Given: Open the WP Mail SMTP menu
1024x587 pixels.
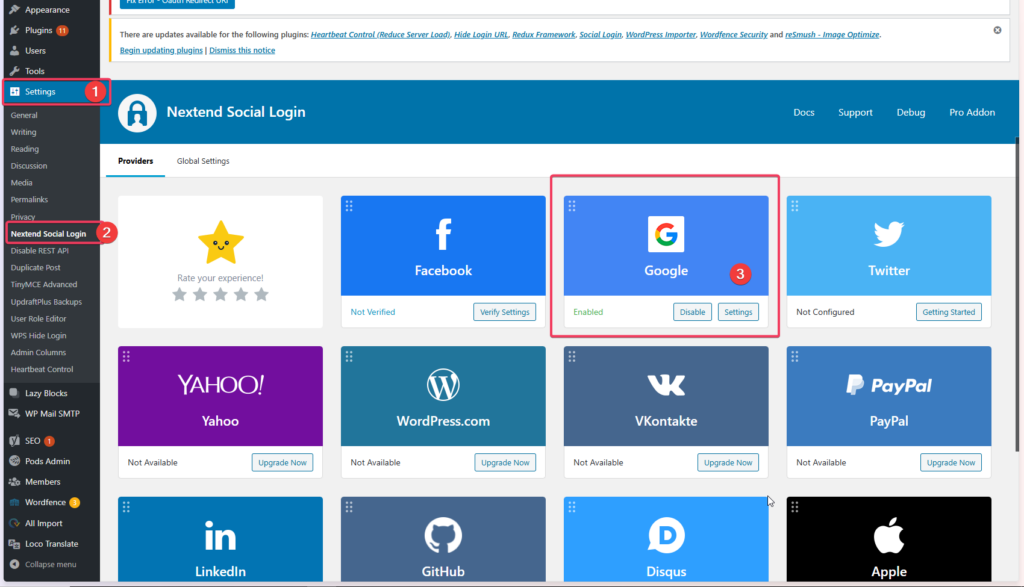Looking at the screenshot, I should (x=52, y=413).
